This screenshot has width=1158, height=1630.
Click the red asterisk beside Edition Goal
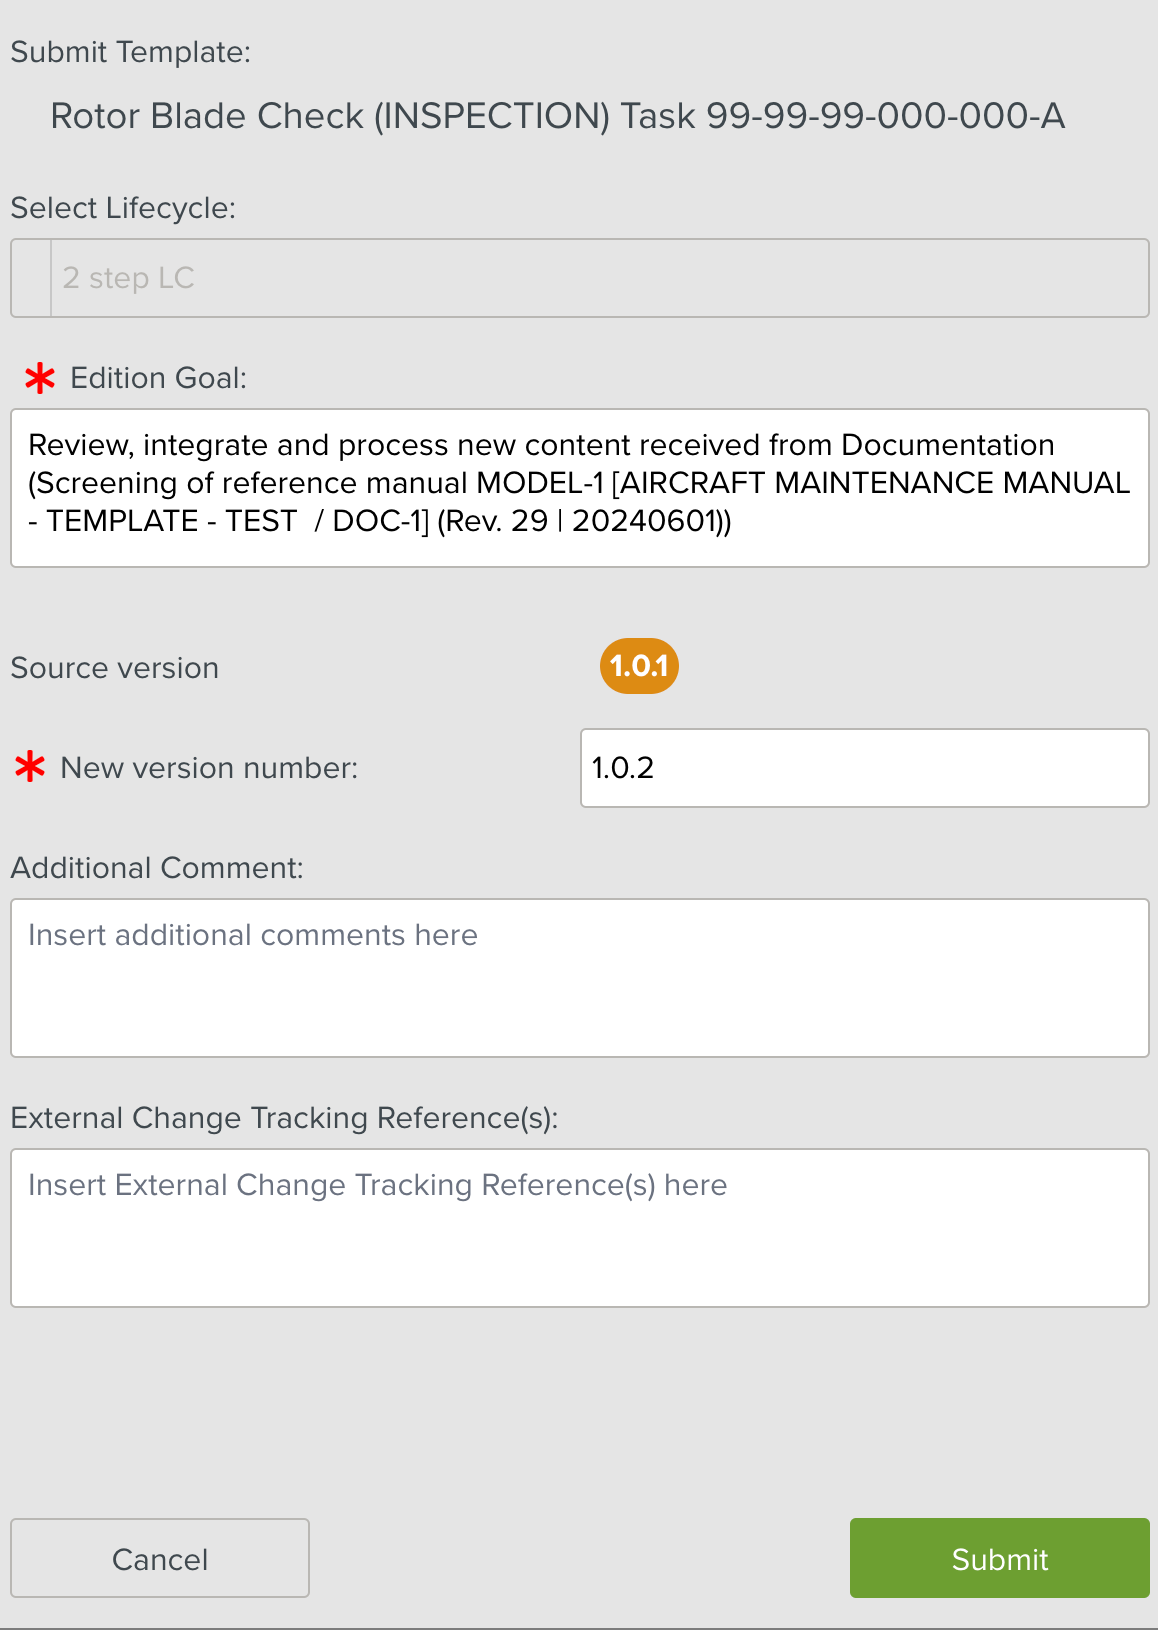tap(40, 379)
